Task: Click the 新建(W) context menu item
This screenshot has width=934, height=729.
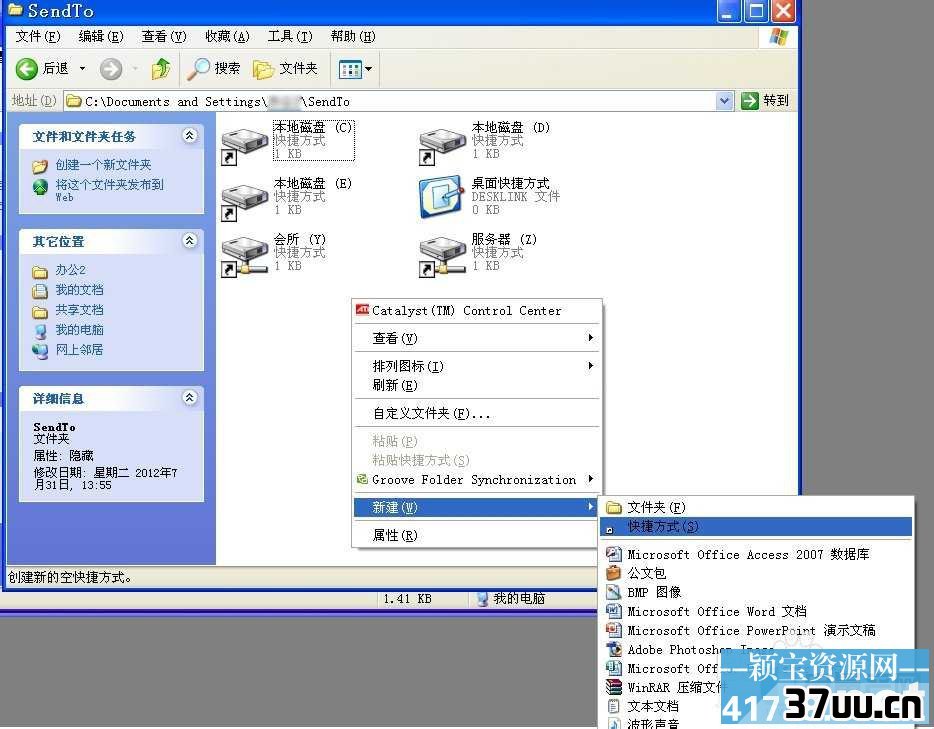Action: tap(476, 507)
